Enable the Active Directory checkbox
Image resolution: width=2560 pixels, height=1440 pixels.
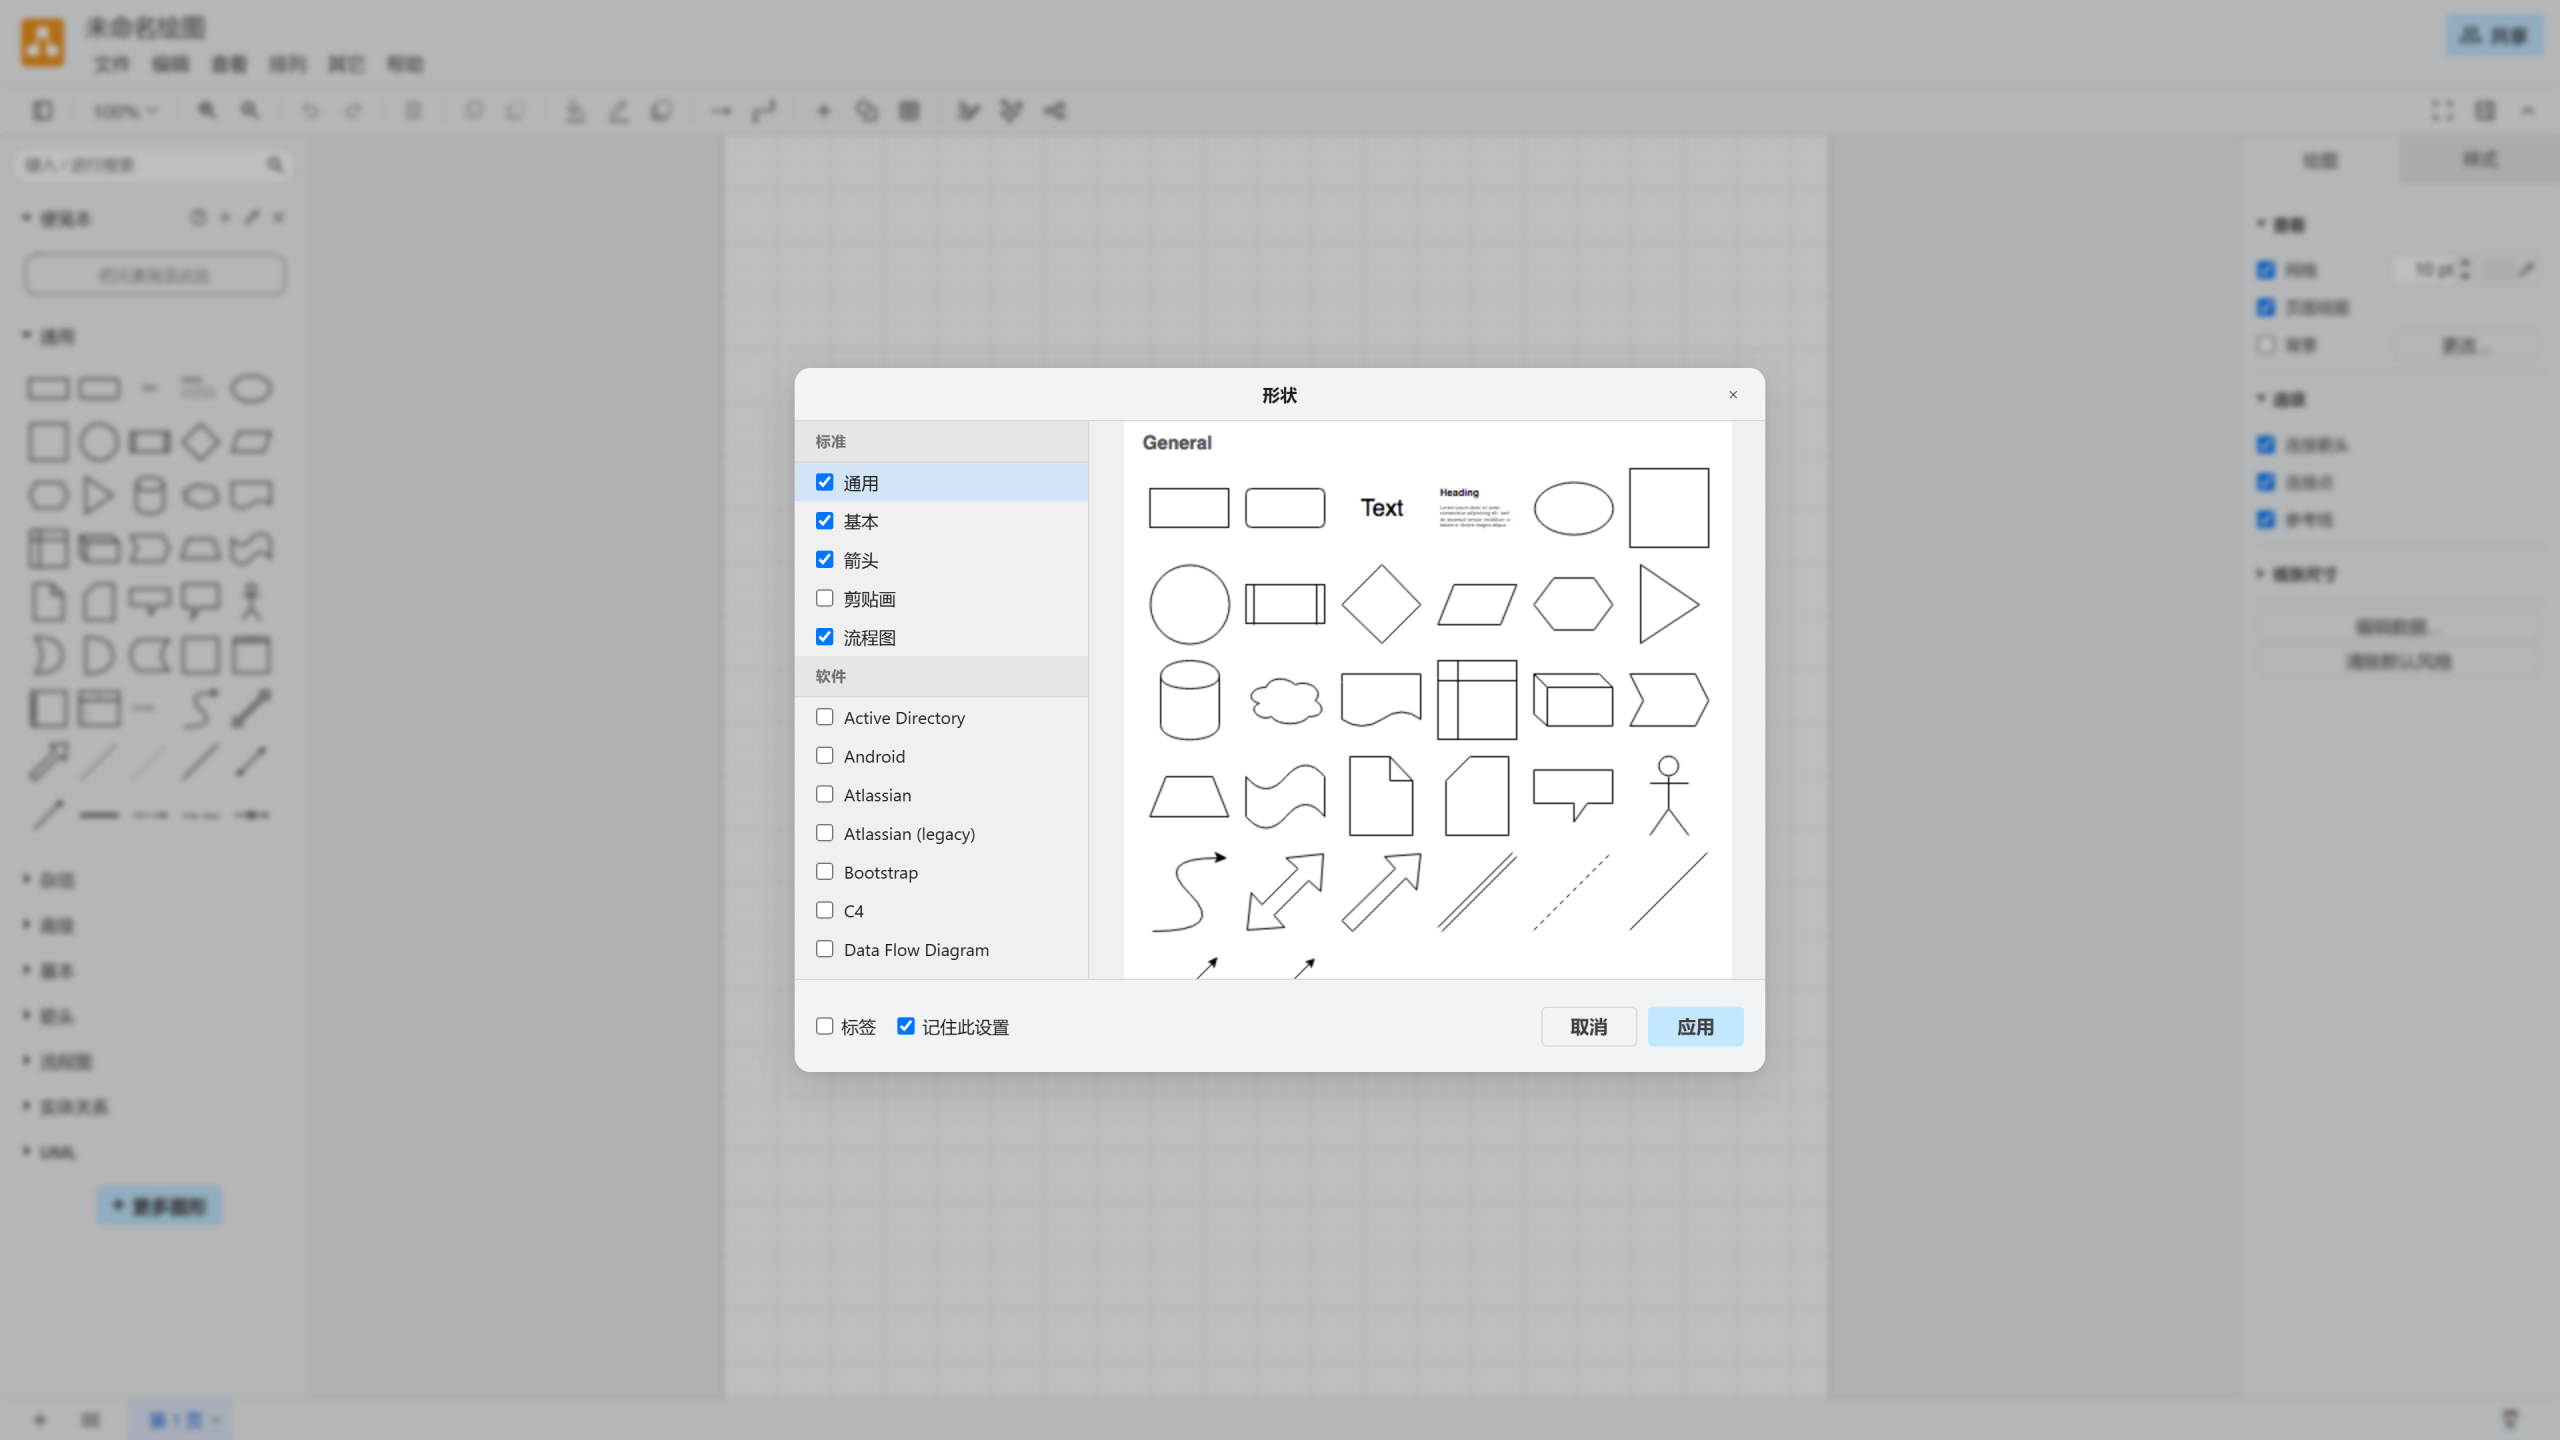point(824,717)
